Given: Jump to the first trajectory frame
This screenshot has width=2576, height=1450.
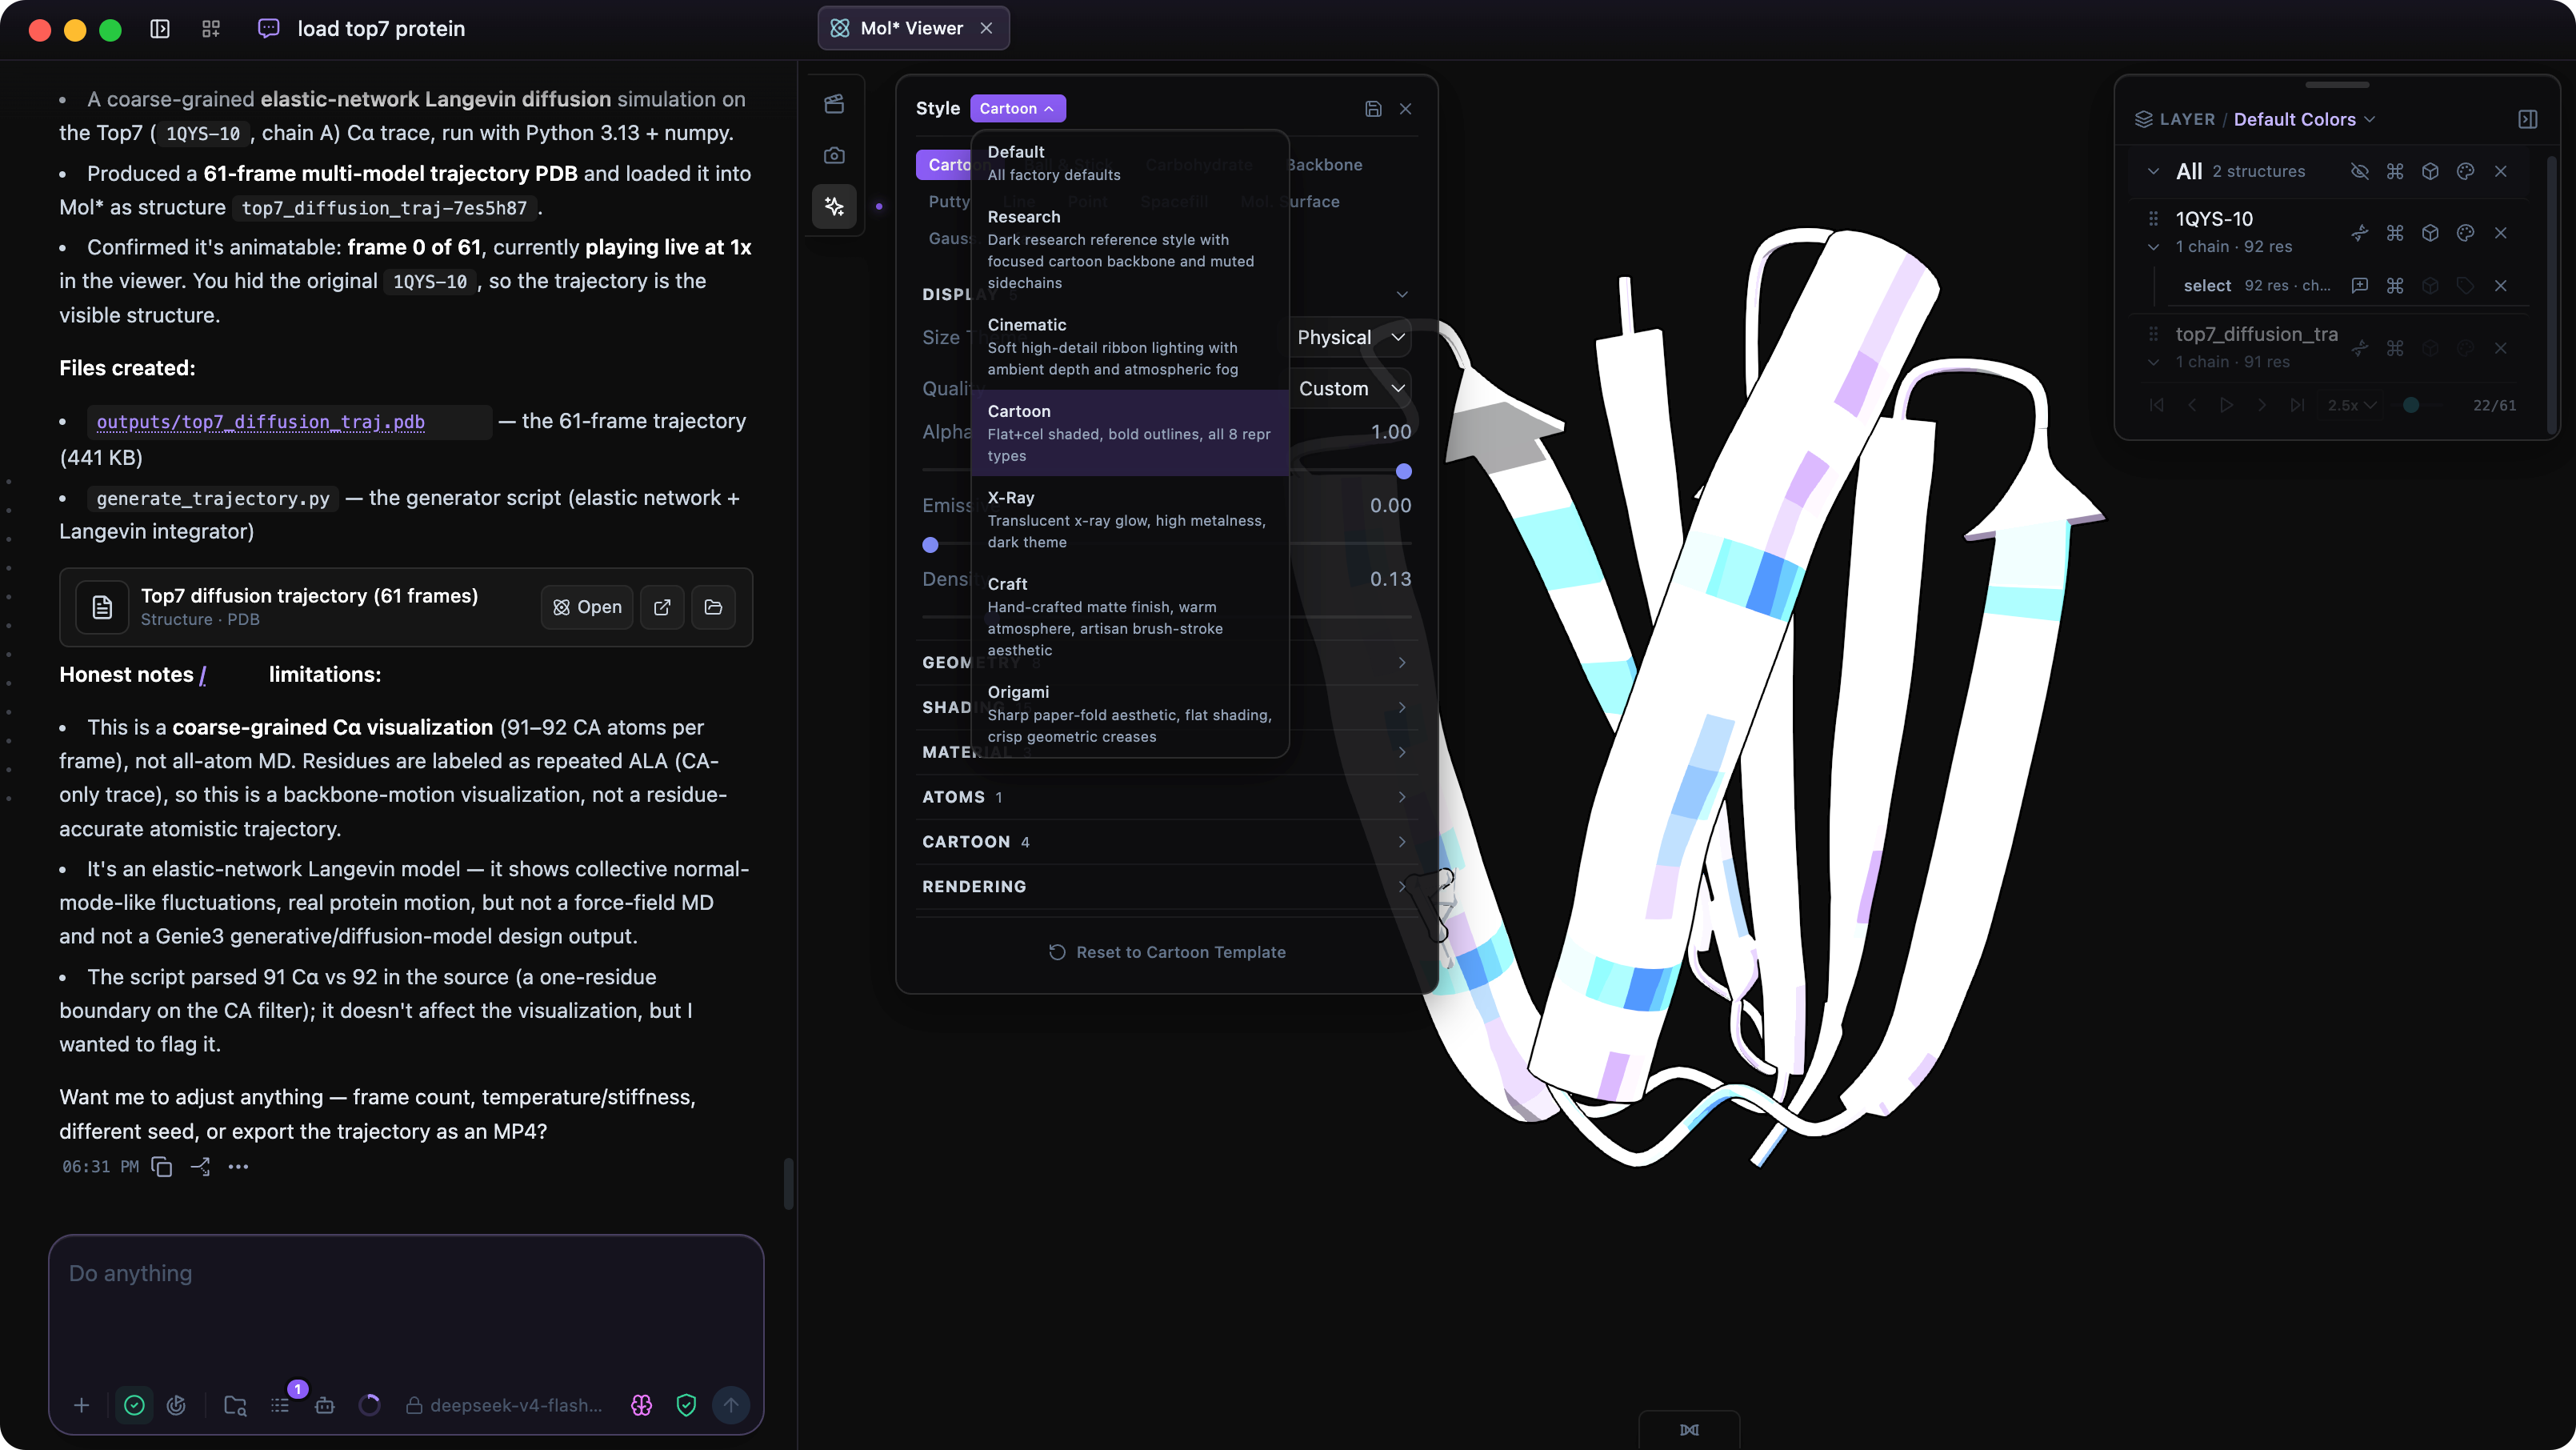Looking at the screenshot, I should (2156, 405).
